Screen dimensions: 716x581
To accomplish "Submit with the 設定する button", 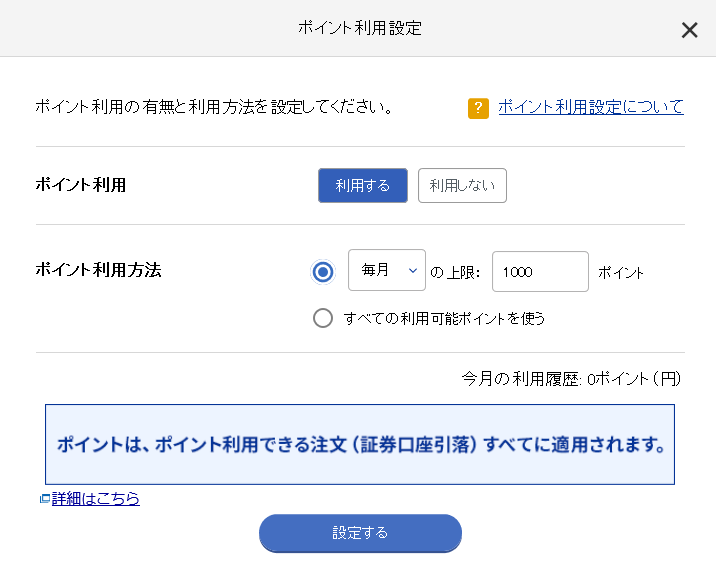I will coord(360,533).
